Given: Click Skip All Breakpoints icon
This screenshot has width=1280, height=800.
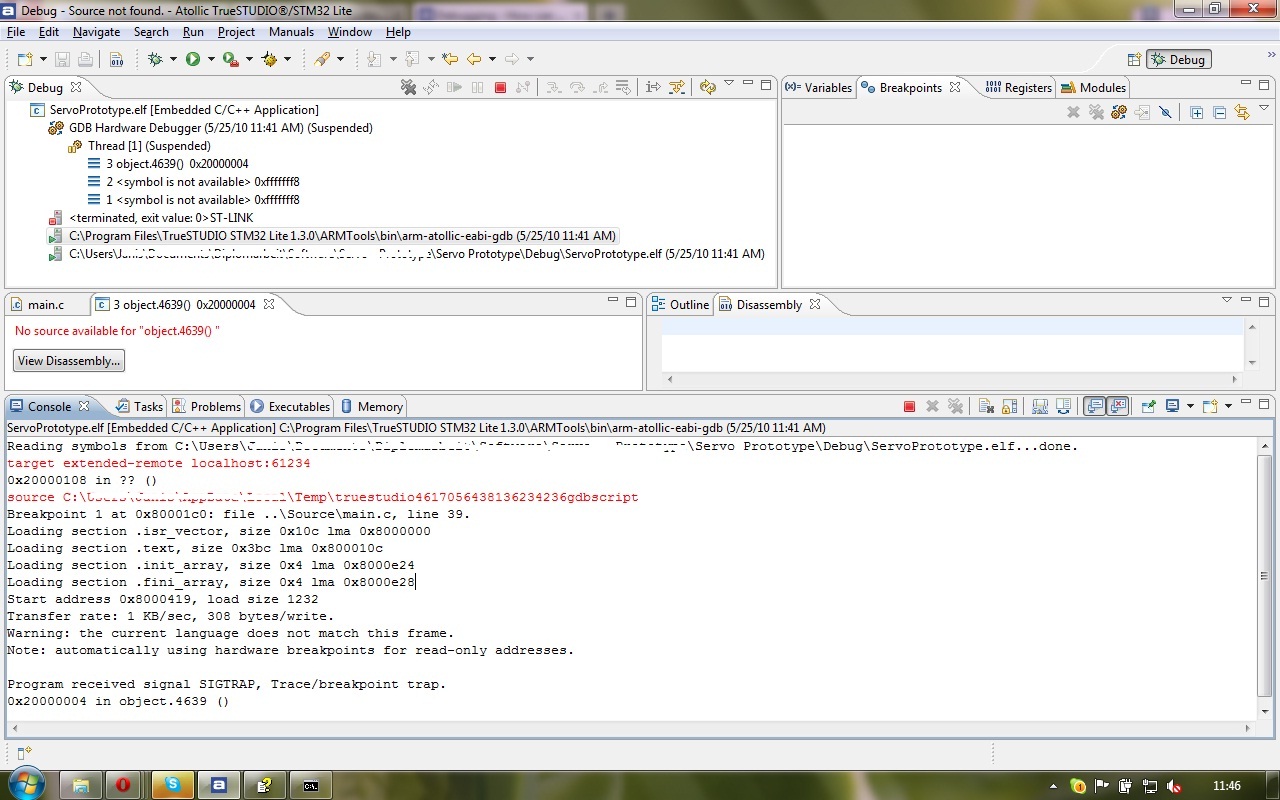Looking at the screenshot, I should click(x=1165, y=113).
